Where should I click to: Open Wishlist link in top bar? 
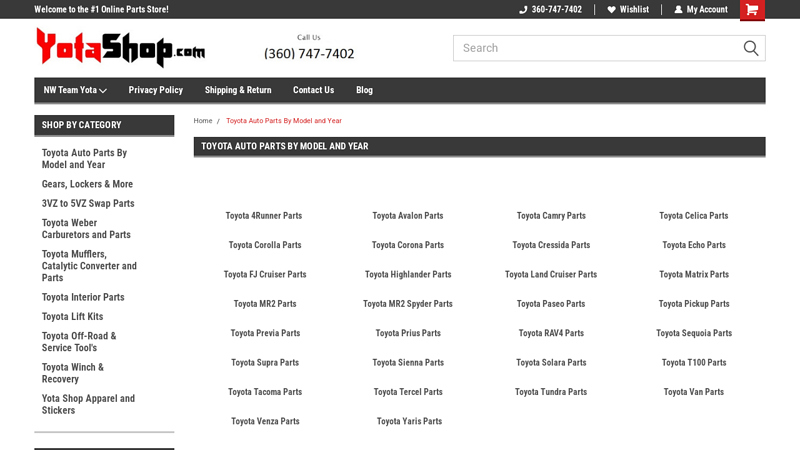(x=634, y=10)
